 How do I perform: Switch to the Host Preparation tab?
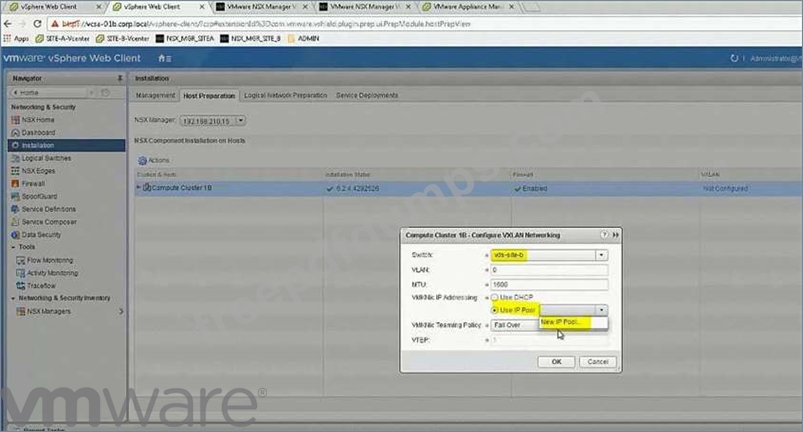pos(209,96)
